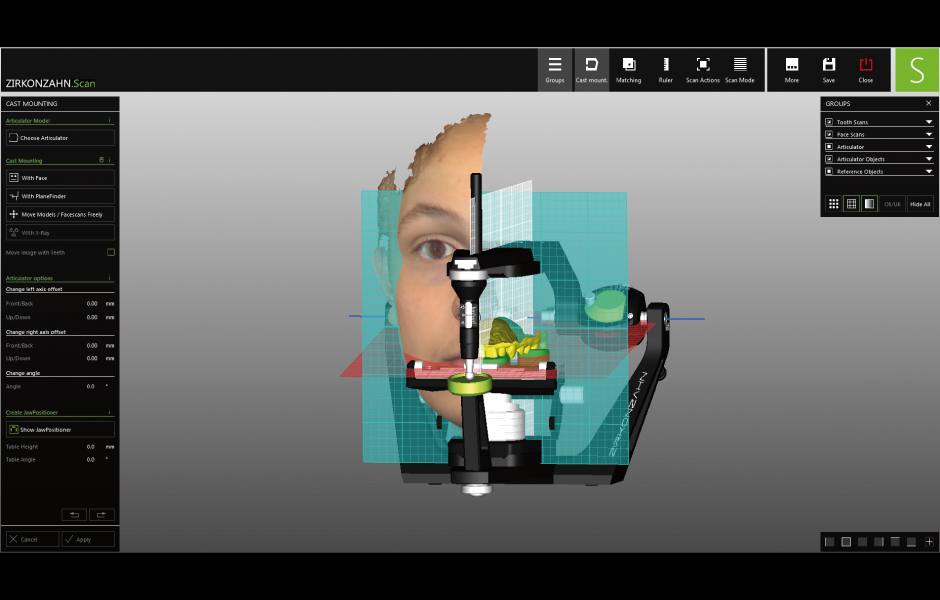Save the project with the Save icon

click(x=829, y=69)
